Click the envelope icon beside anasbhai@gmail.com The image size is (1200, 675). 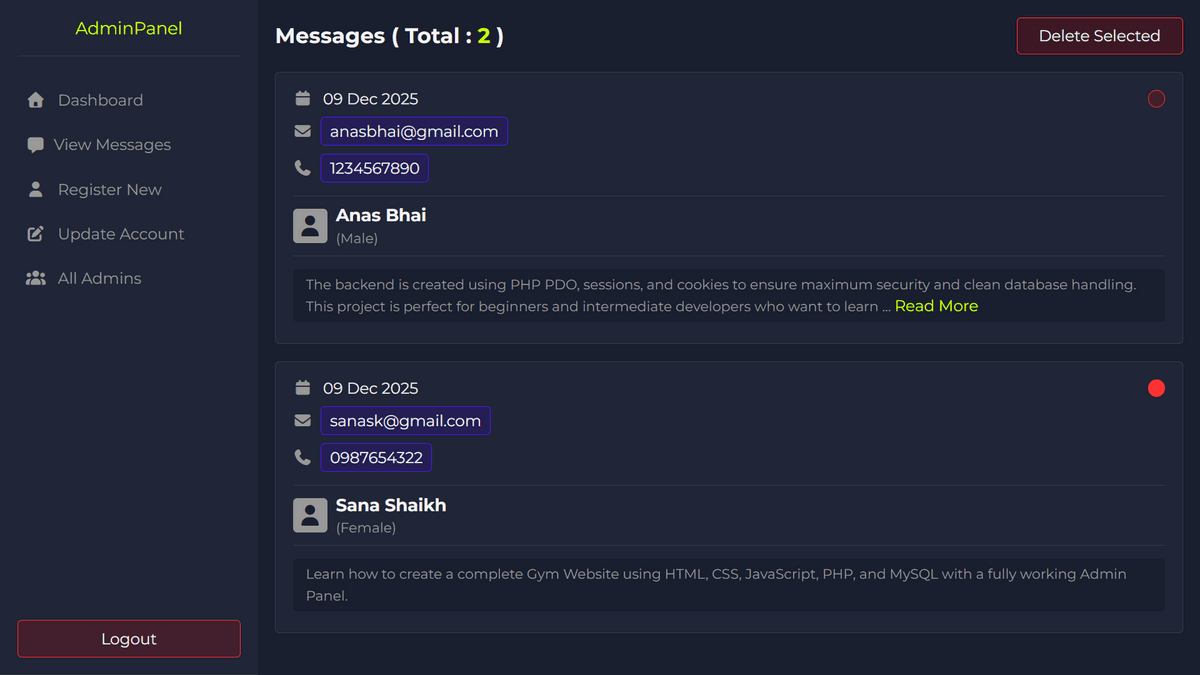pyautogui.click(x=303, y=131)
